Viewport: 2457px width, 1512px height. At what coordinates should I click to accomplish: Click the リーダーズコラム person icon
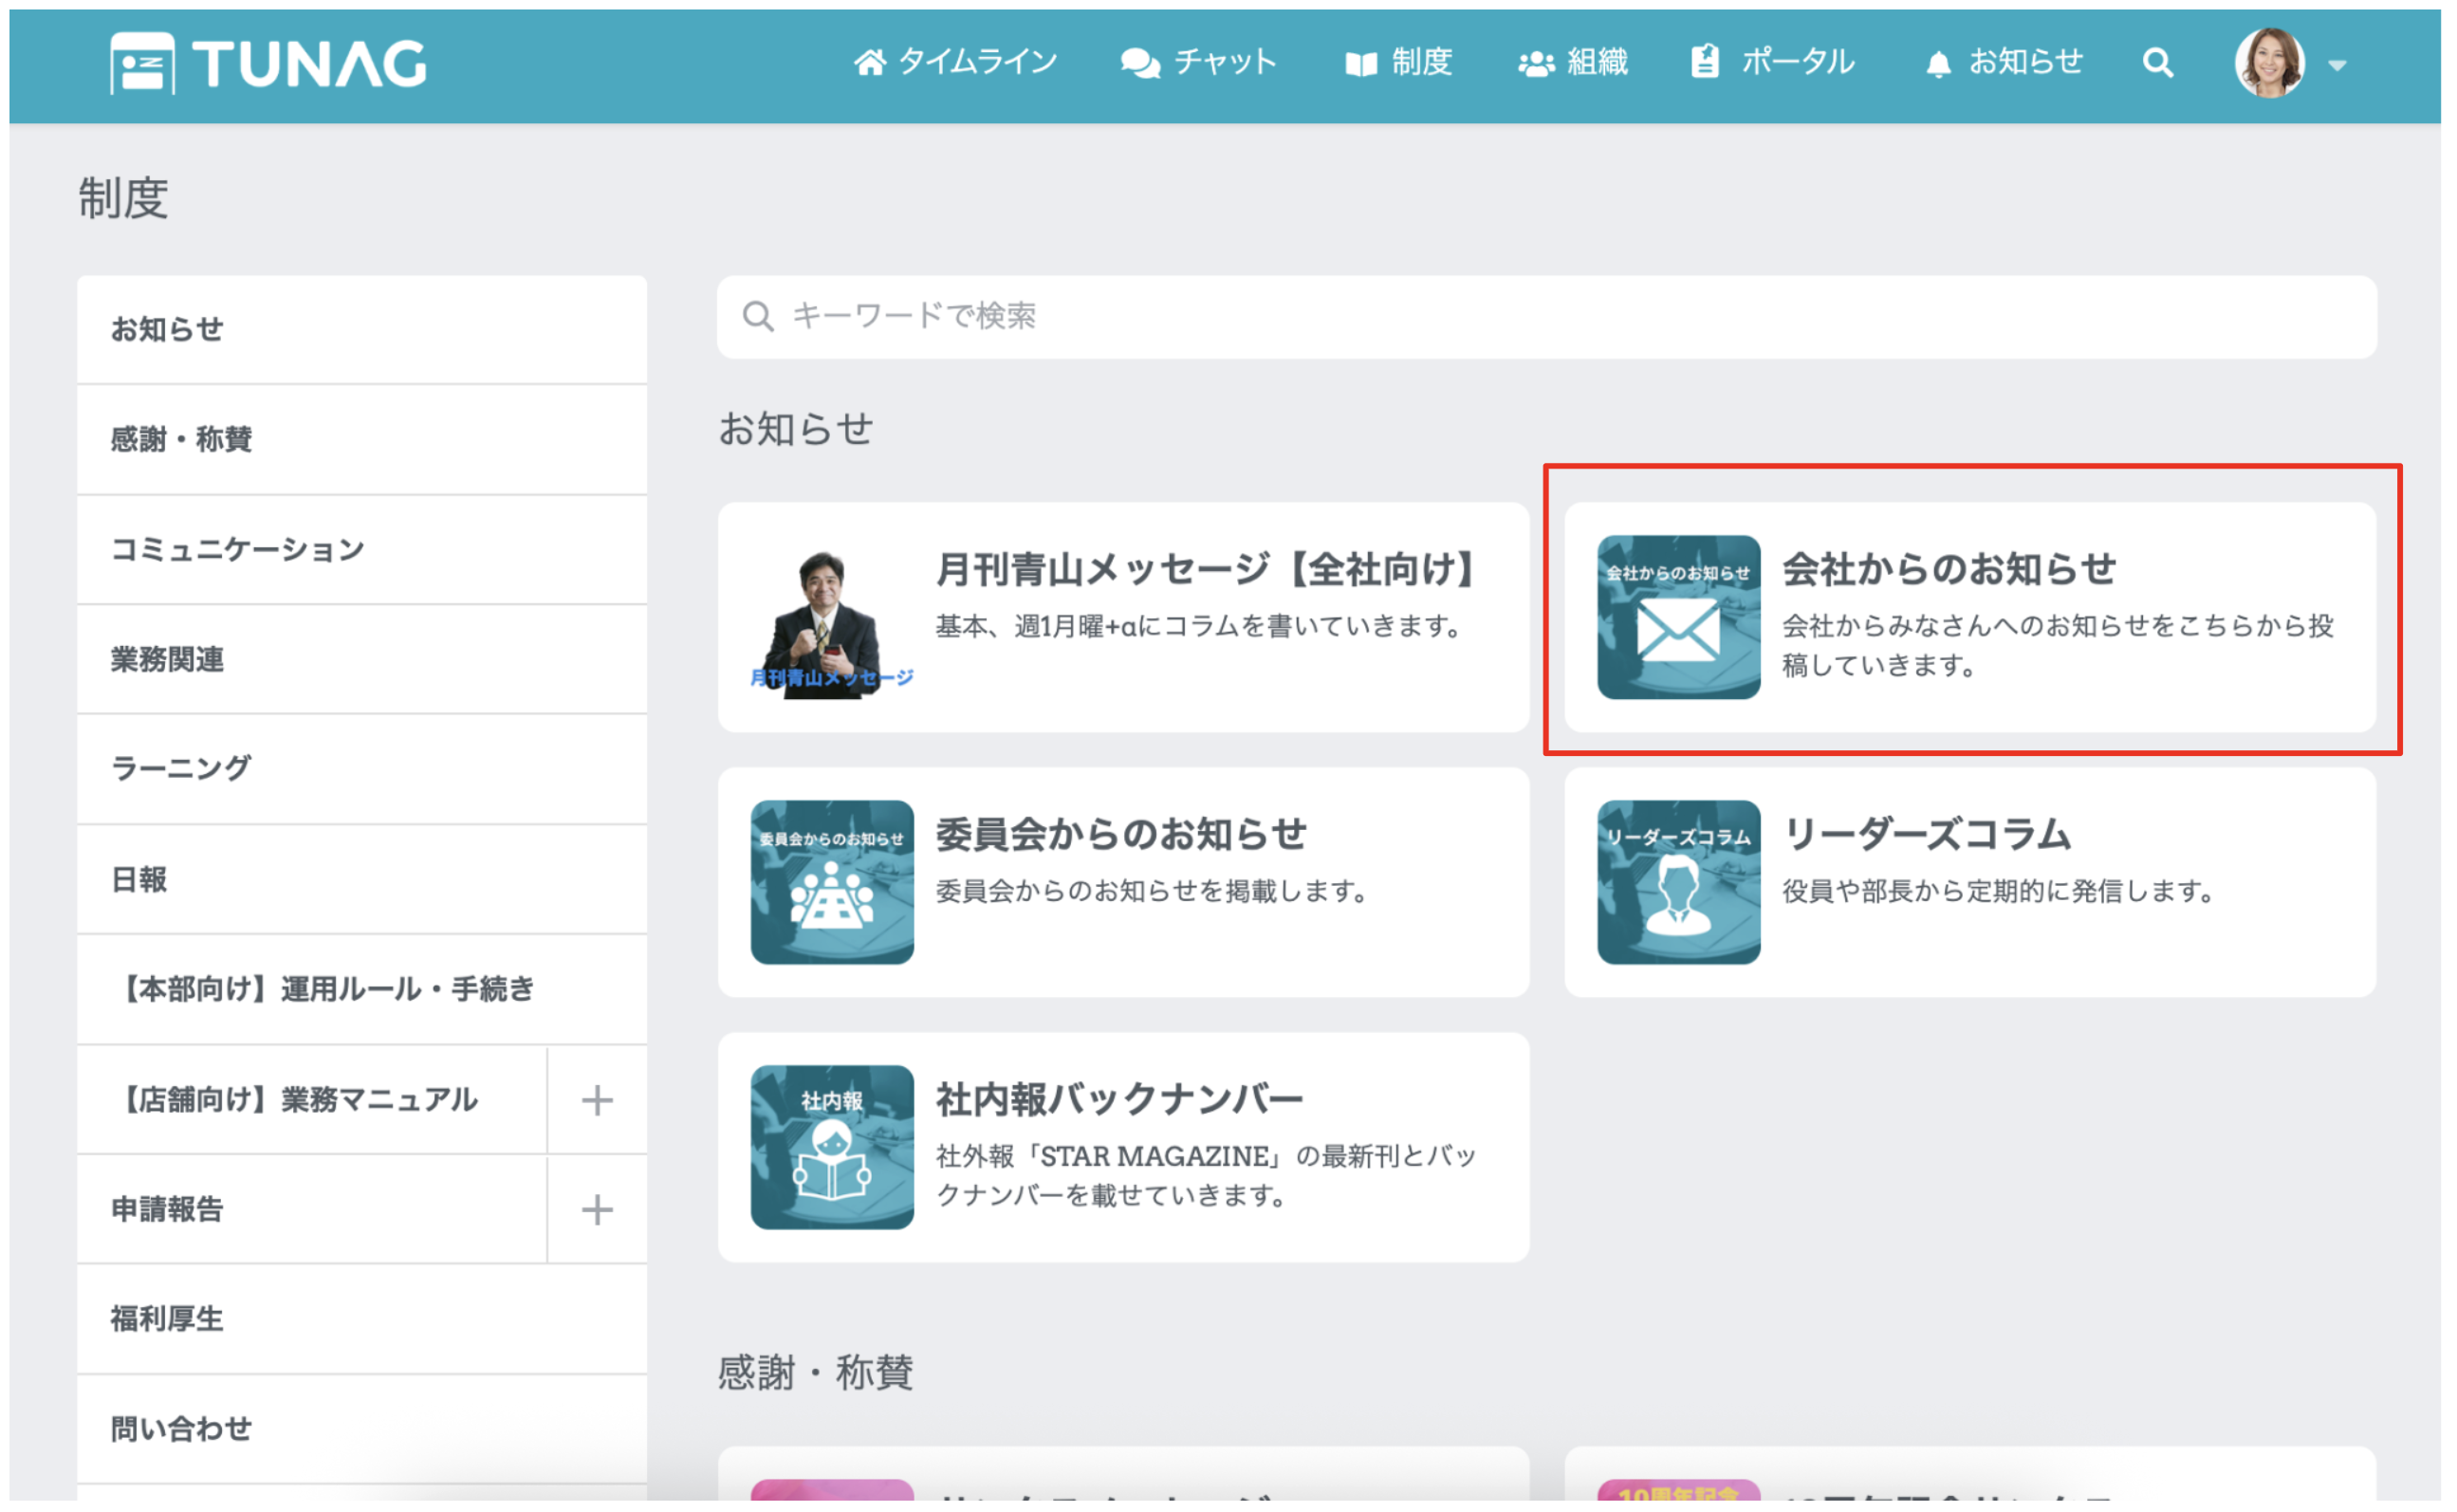[x=1677, y=882]
